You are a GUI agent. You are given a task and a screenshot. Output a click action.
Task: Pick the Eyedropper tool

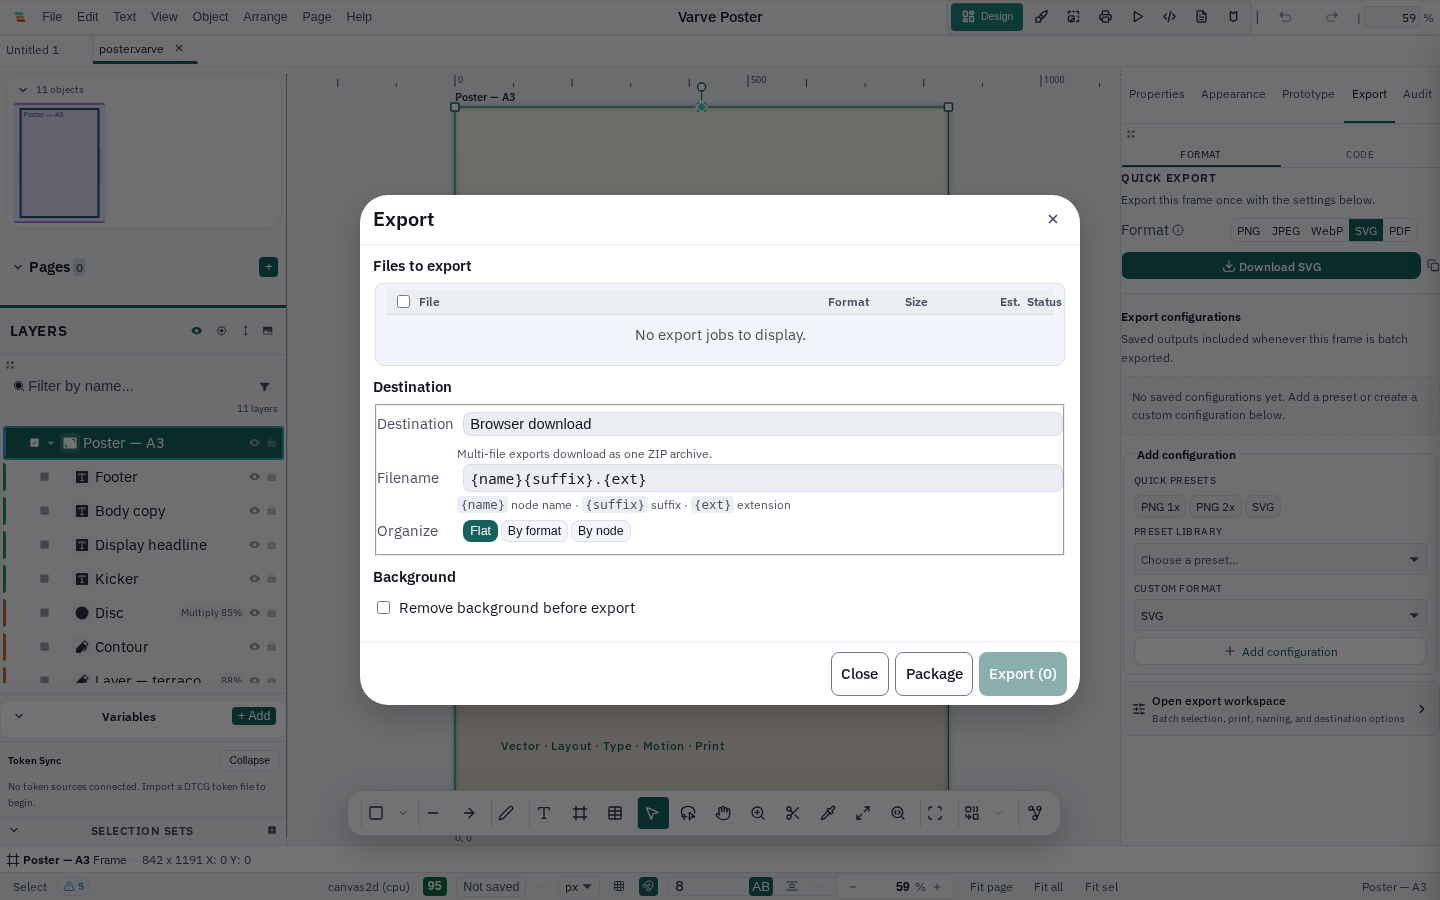click(828, 813)
